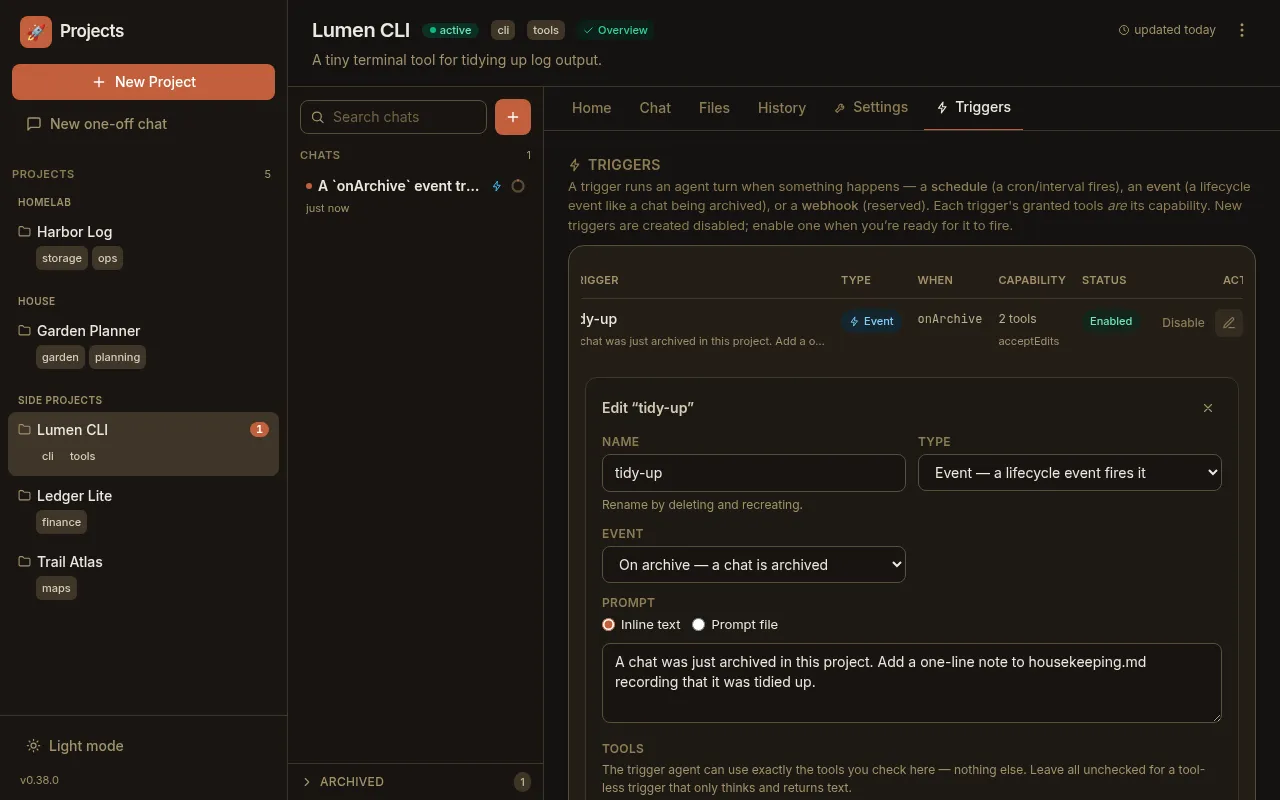Switch to the Chat tab
This screenshot has width=1280, height=800.
click(x=655, y=108)
